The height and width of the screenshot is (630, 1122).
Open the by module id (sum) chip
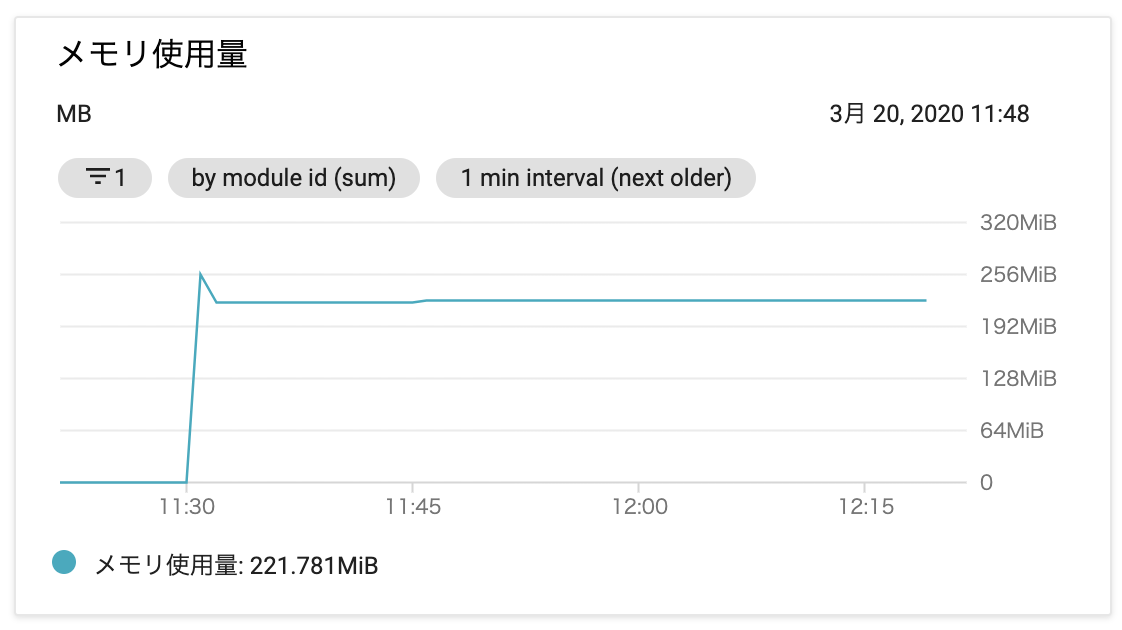coord(293,178)
